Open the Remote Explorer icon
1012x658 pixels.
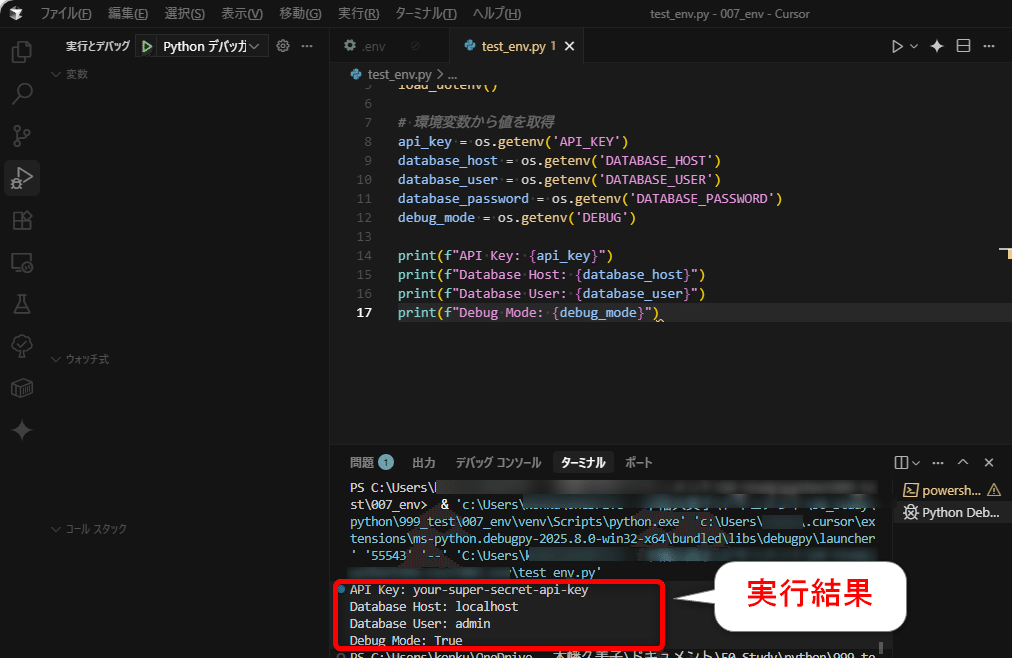coord(21,262)
